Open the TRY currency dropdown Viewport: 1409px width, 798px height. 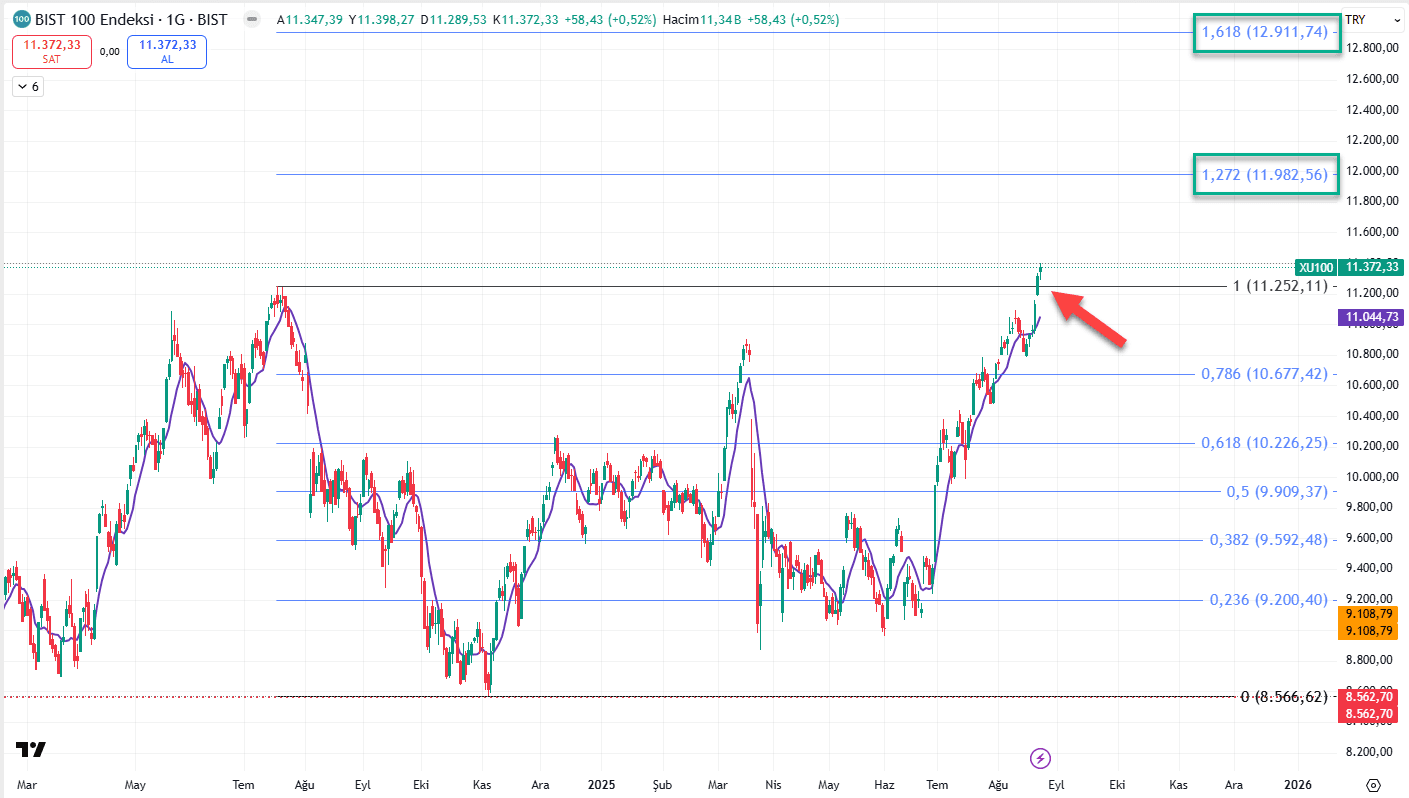pyautogui.click(x=1371, y=20)
